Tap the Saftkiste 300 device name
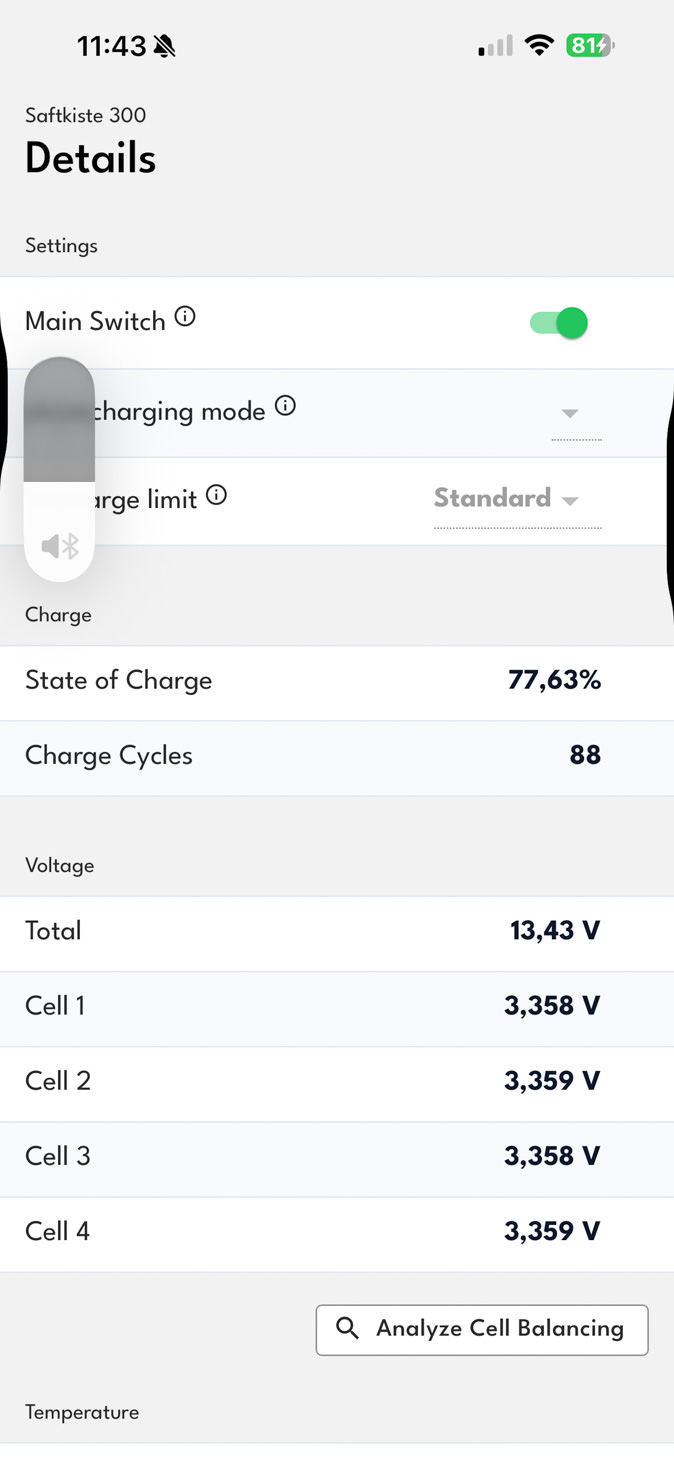674x1460 pixels. (86, 115)
